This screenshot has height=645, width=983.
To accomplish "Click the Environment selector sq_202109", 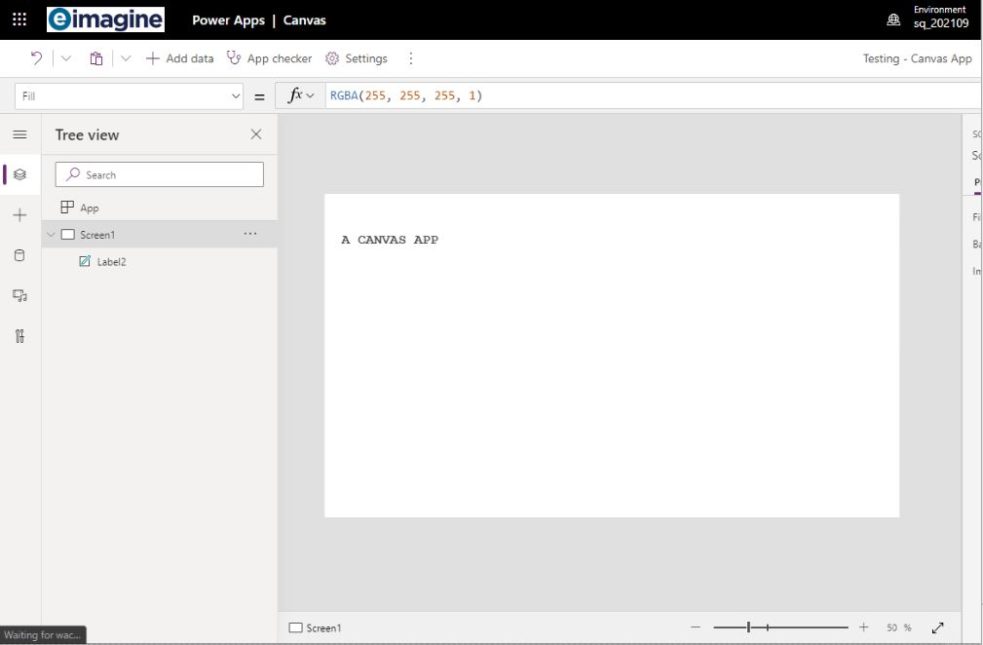I will [x=938, y=17].
